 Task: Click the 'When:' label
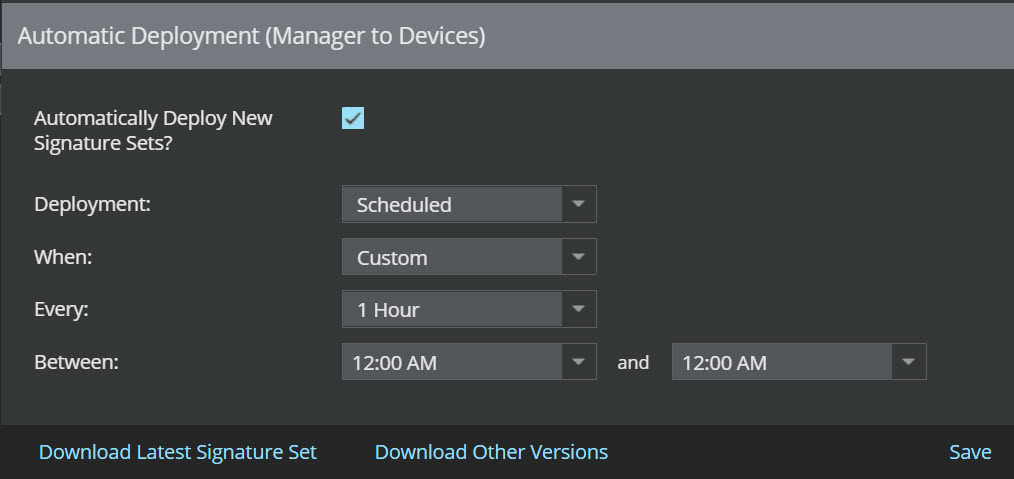[63, 257]
